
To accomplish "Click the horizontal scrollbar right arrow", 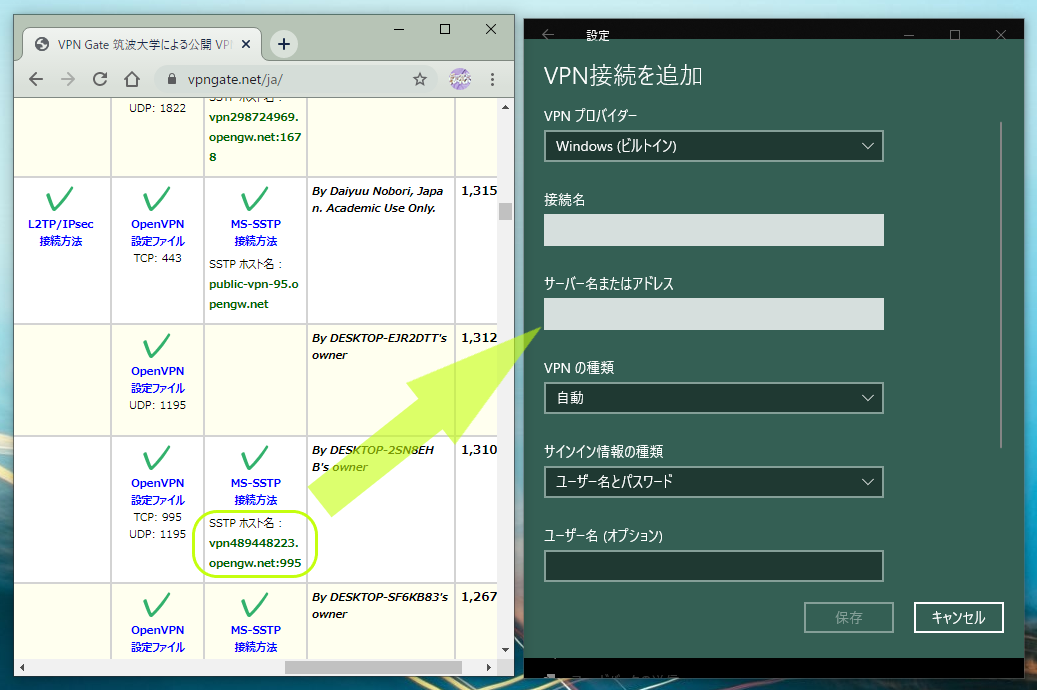I will [x=489, y=668].
